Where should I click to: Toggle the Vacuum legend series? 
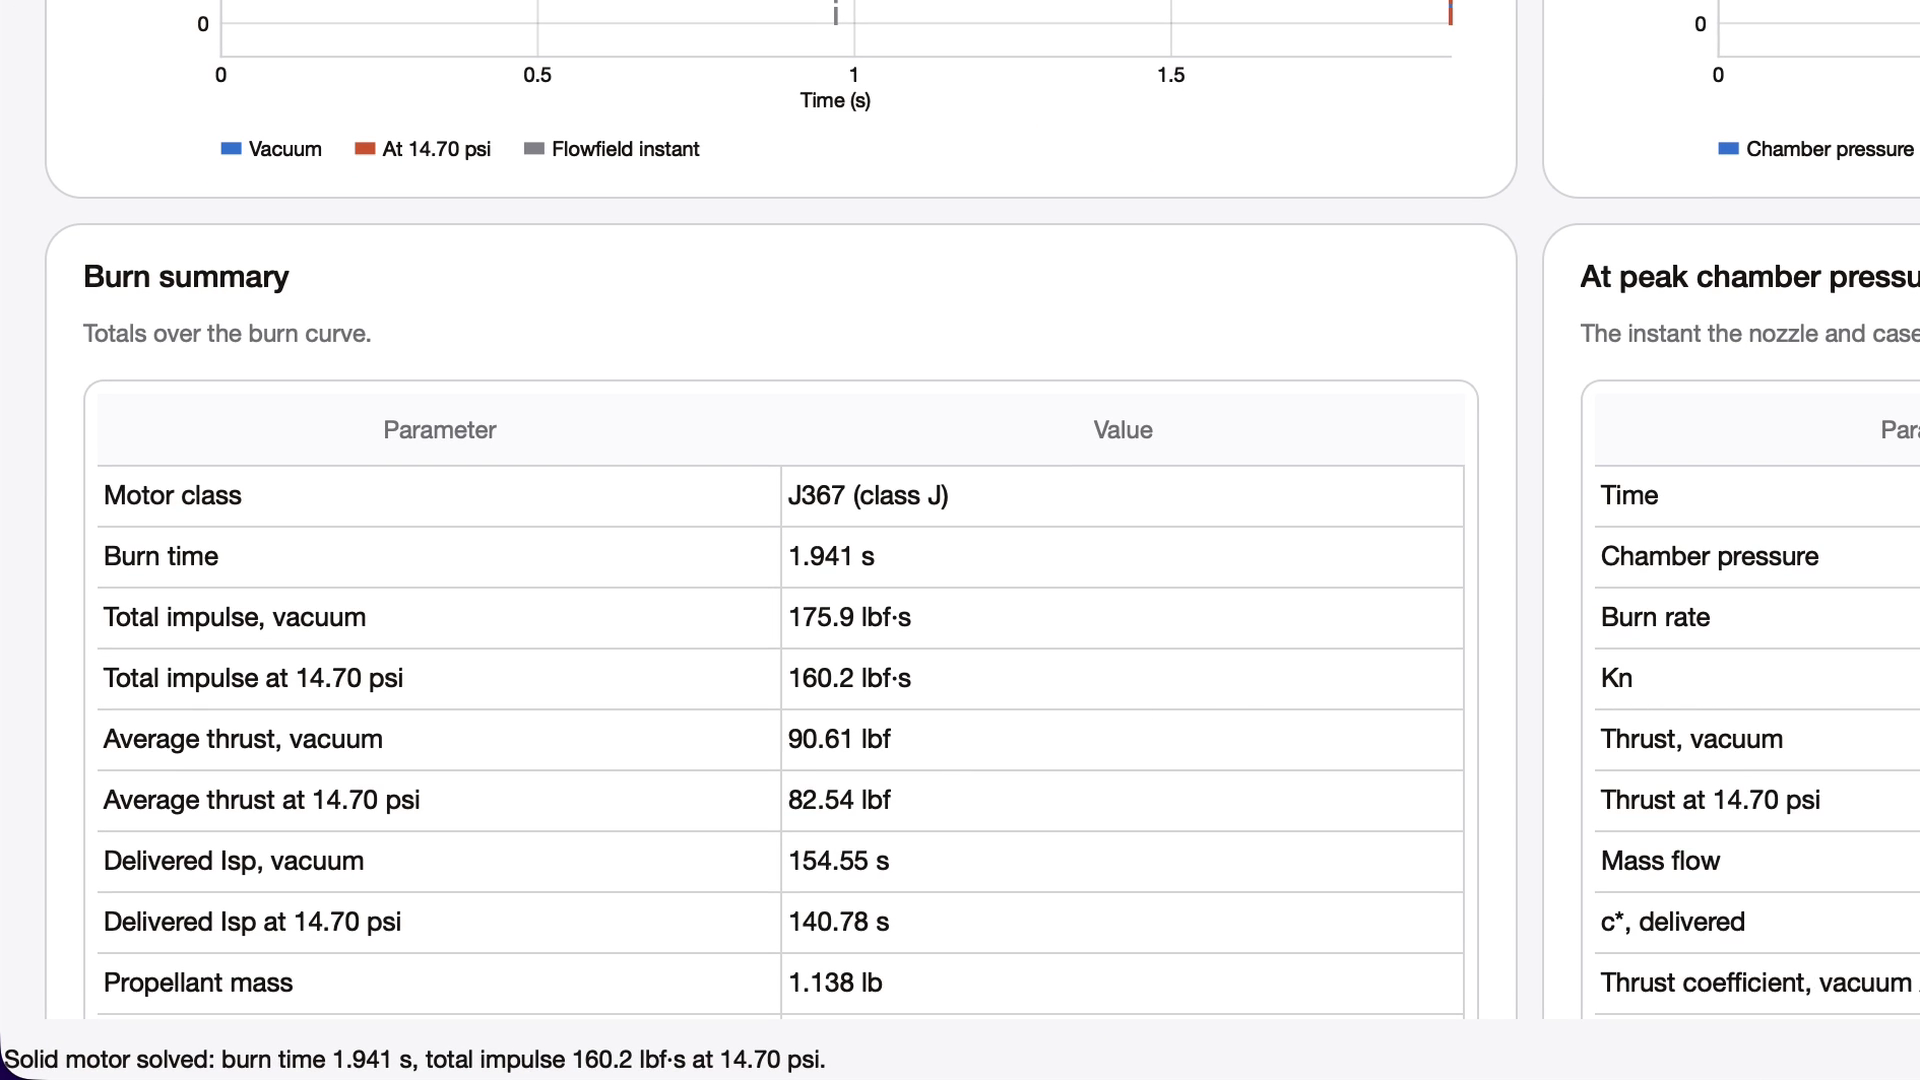[x=271, y=149]
